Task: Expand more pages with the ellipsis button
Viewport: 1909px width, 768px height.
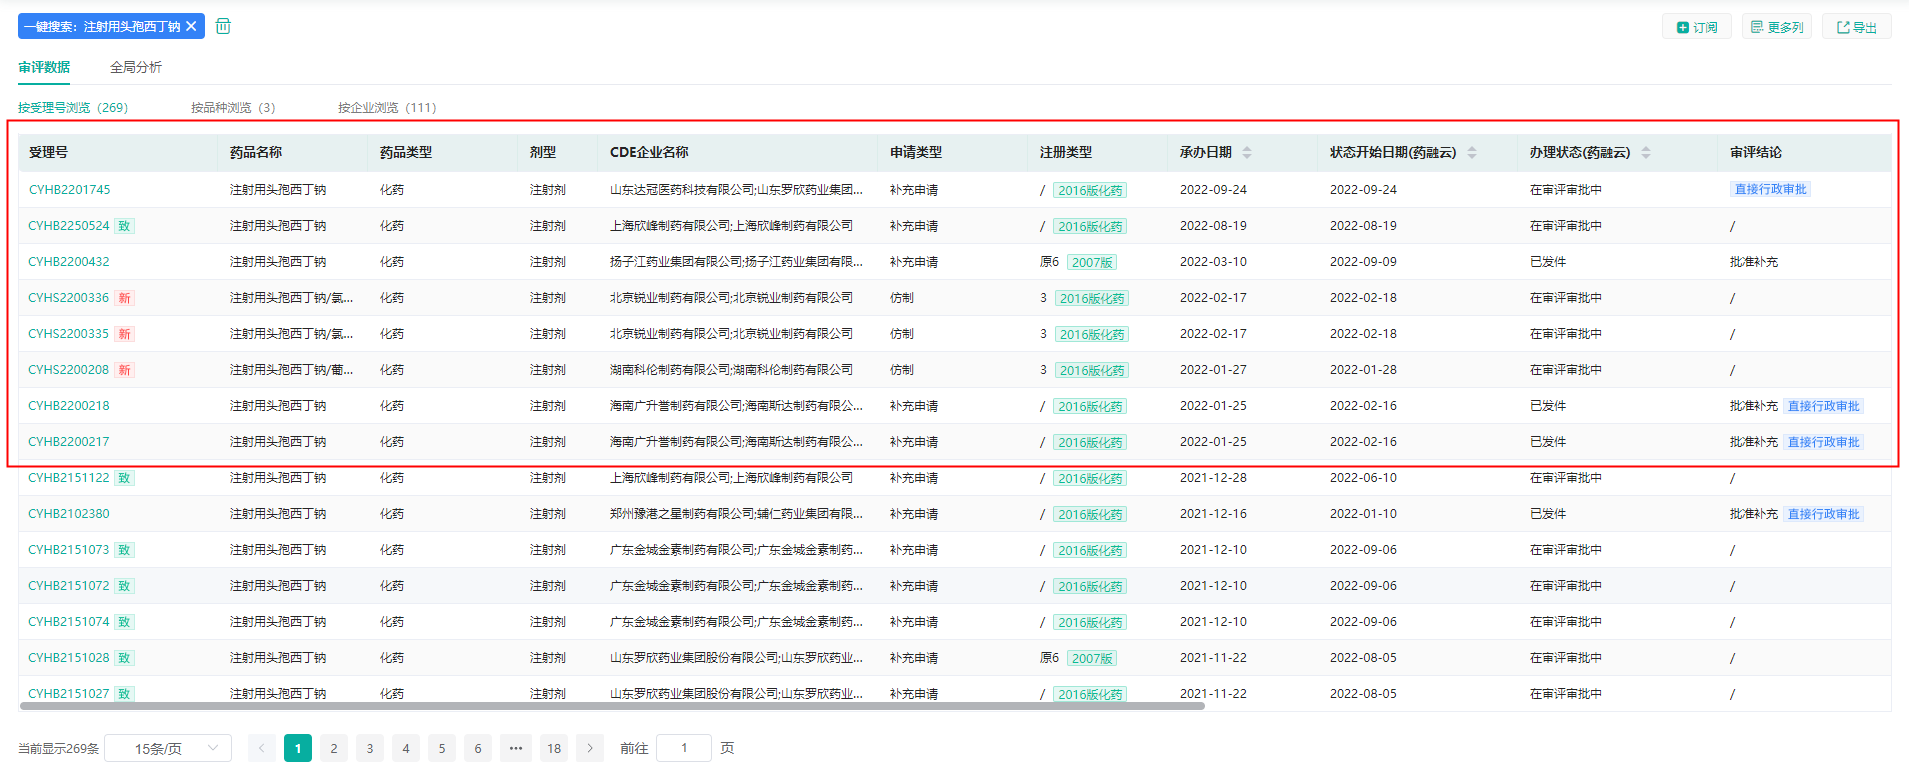Action: point(516,748)
